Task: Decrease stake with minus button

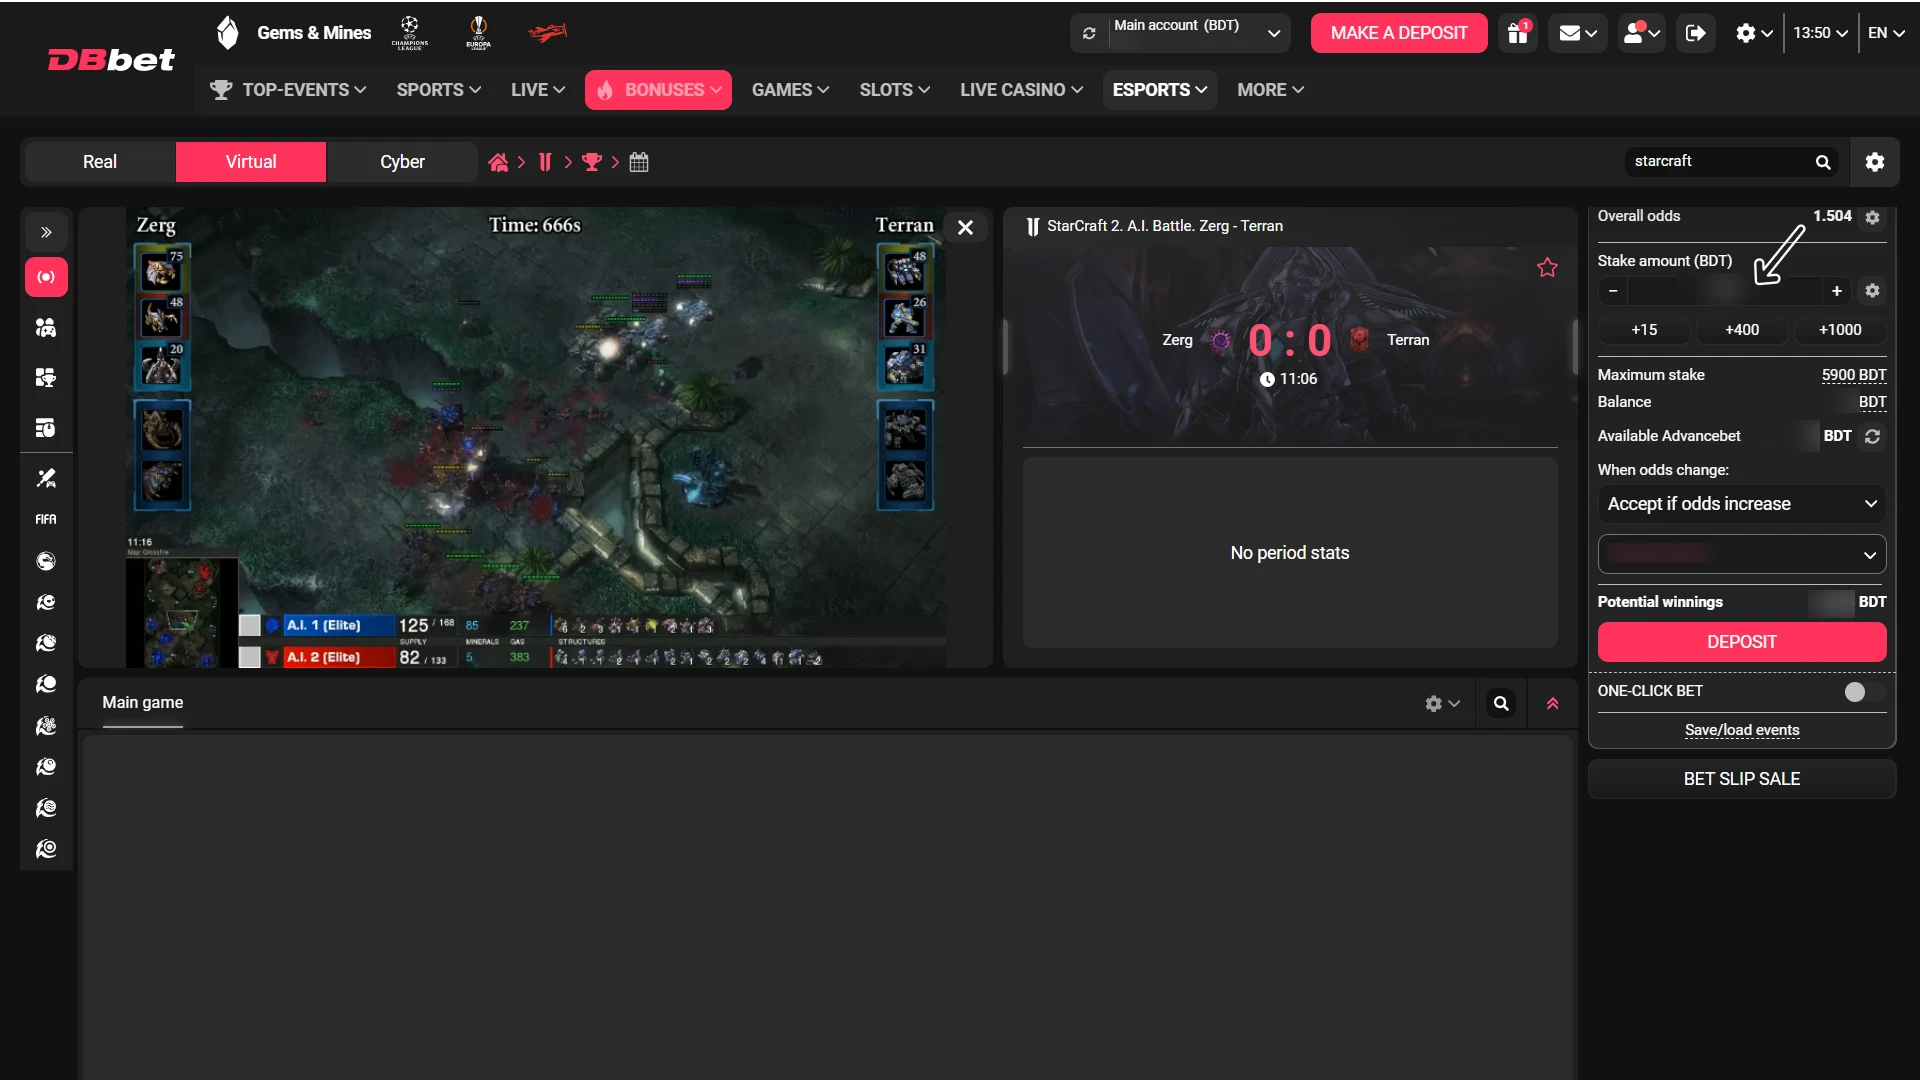Action: coord(1613,291)
